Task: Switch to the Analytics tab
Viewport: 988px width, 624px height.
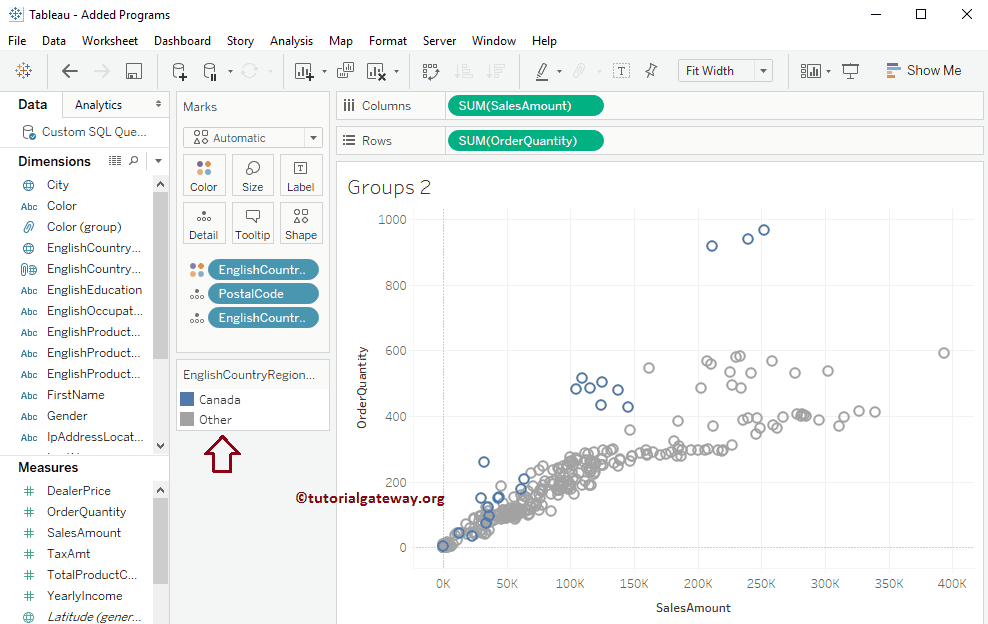Action: [x=98, y=105]
